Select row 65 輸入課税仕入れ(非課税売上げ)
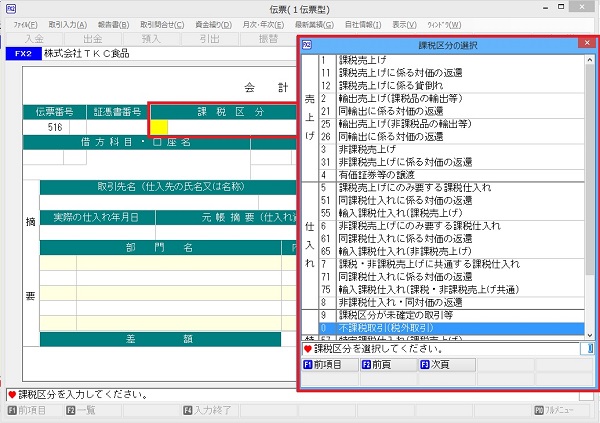The image size is (600, 423). tap(452, 252)
